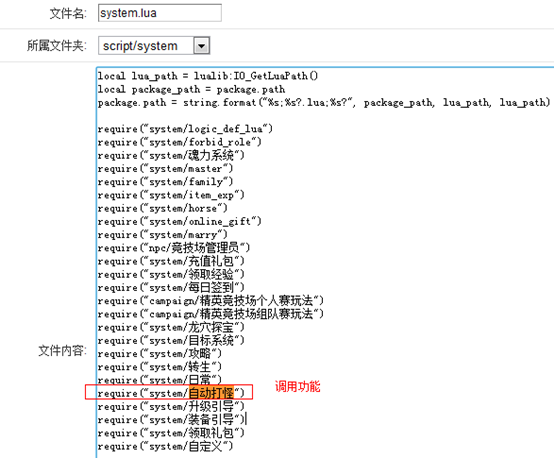Click the line requiring system/logic_def_lua
554x458 pixels.
[x=185, y=129]
